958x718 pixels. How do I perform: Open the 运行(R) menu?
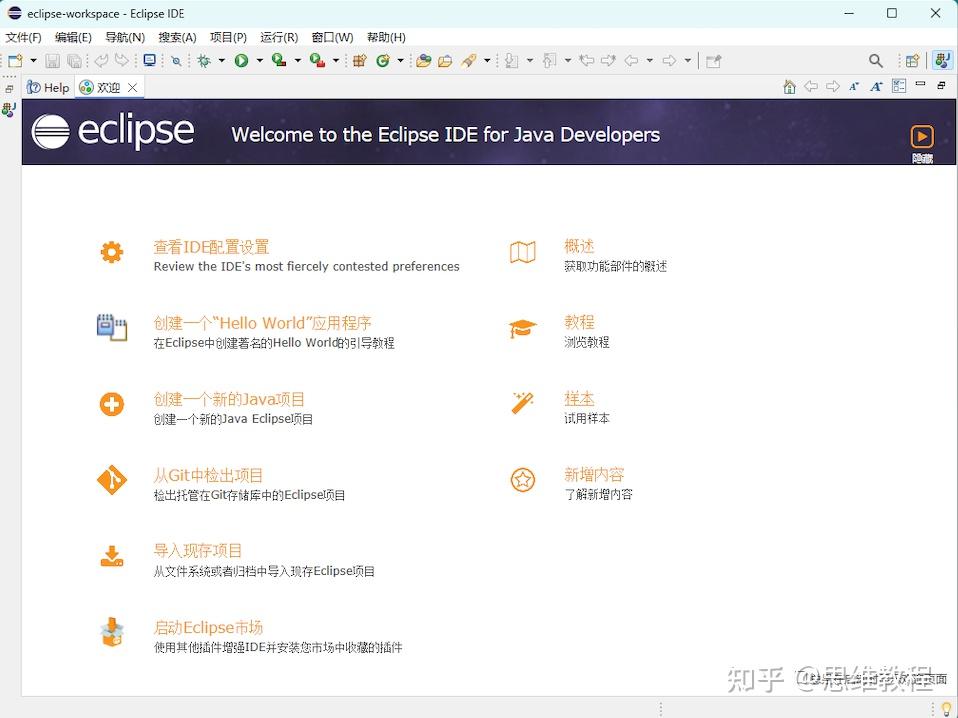(278, 37)
